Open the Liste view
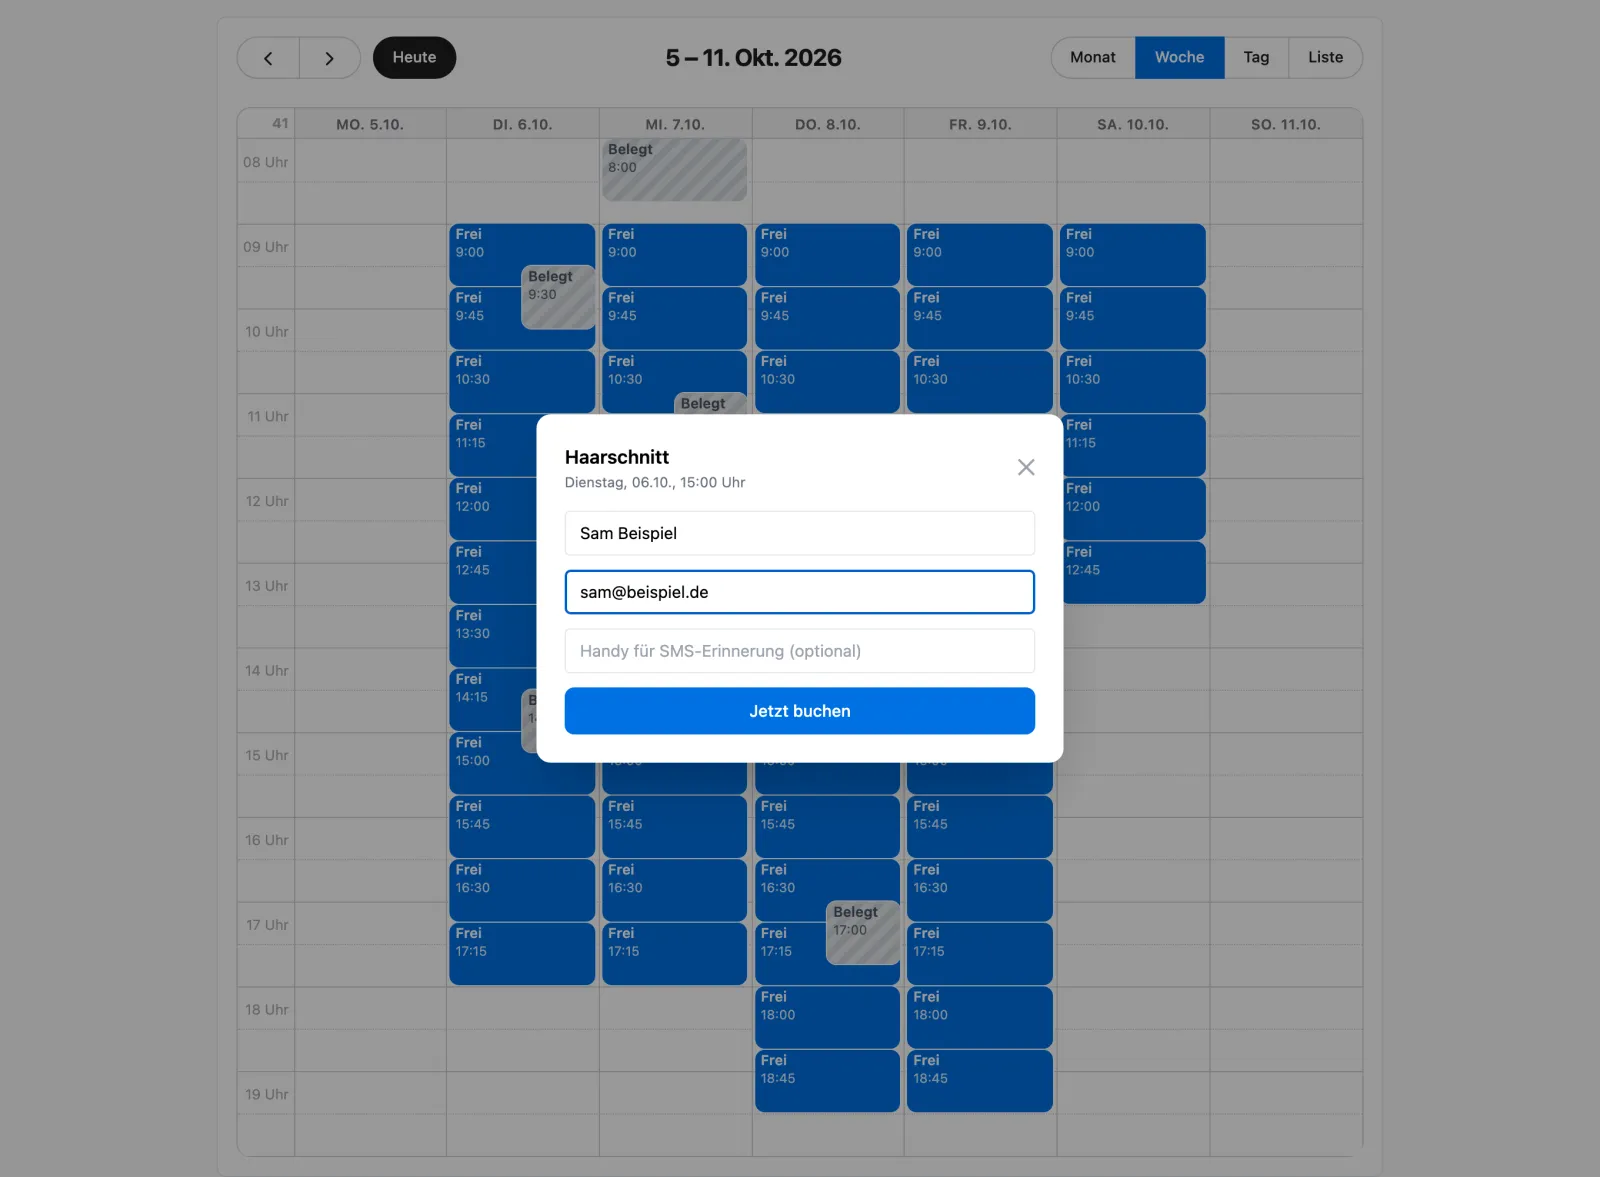 click(1325, 58)
